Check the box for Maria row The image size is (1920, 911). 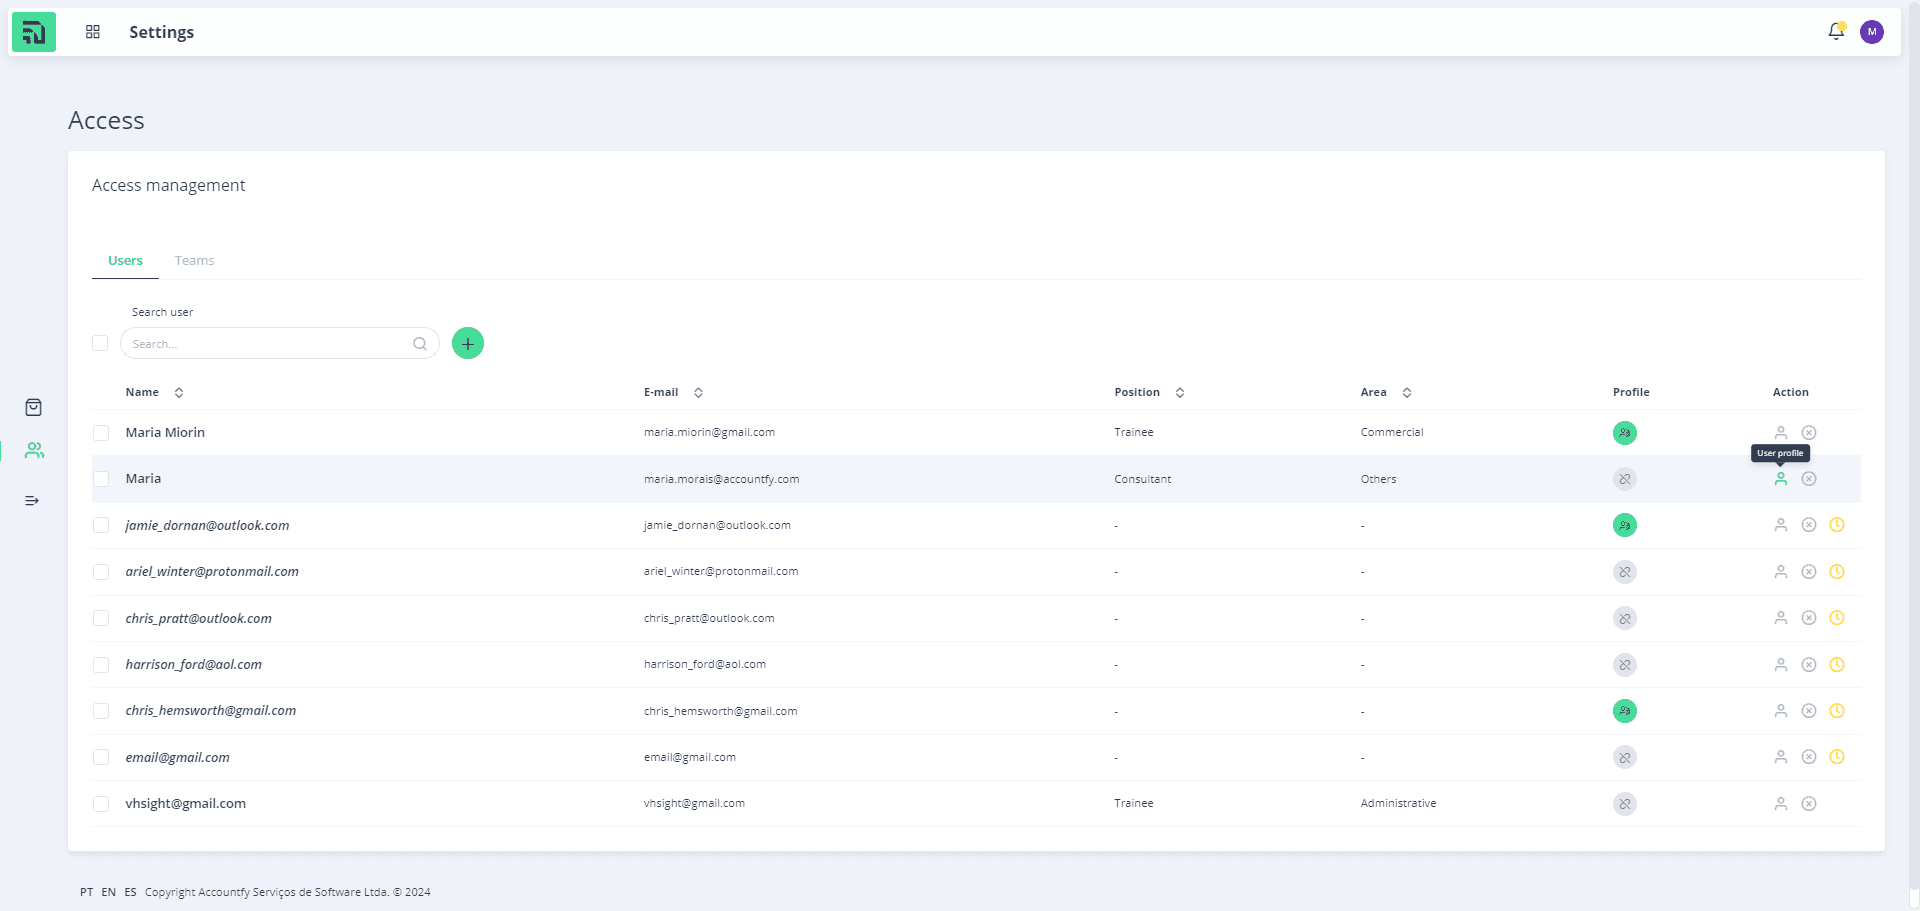[x=101, y=479]
